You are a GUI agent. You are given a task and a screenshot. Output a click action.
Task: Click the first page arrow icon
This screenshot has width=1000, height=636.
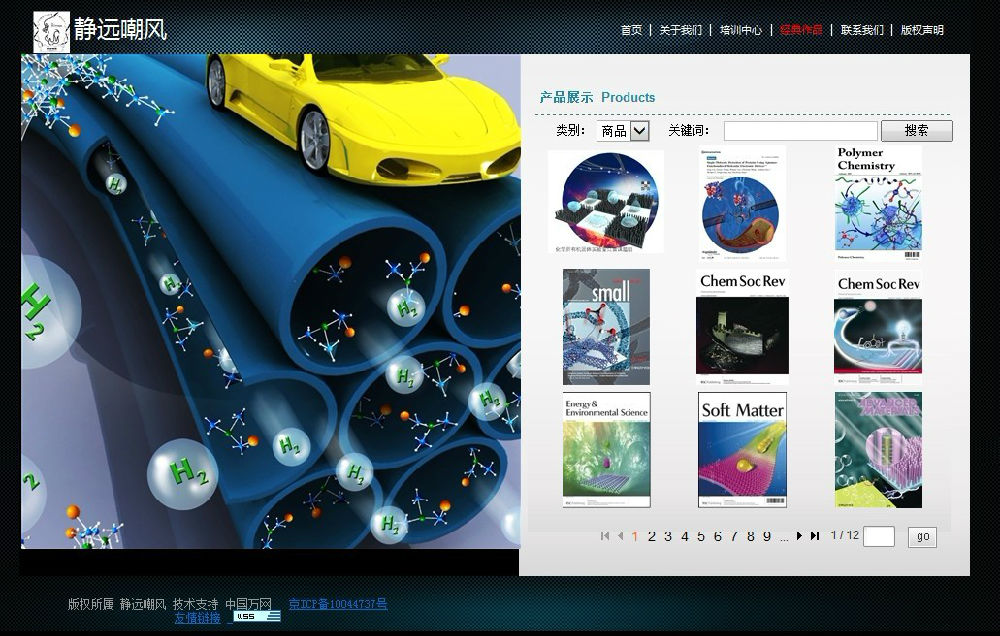point(605,537)
